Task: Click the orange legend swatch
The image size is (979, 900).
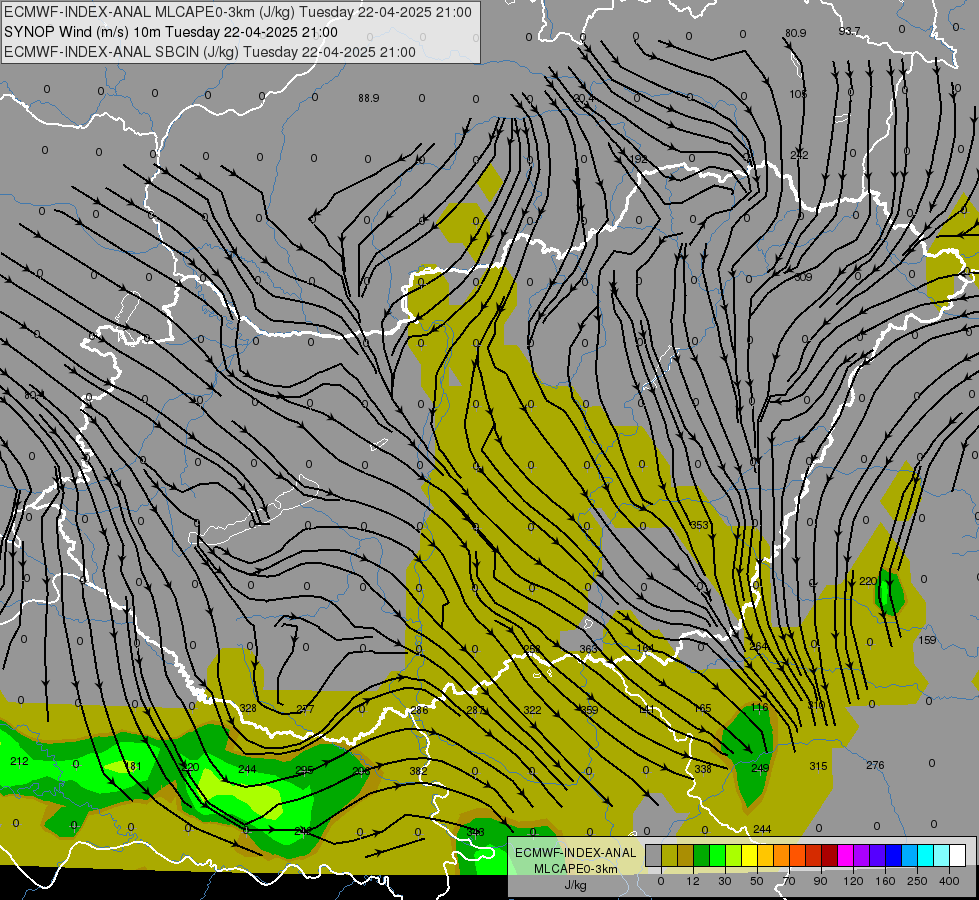Action: pyautogui.click(x=782, y=855)
